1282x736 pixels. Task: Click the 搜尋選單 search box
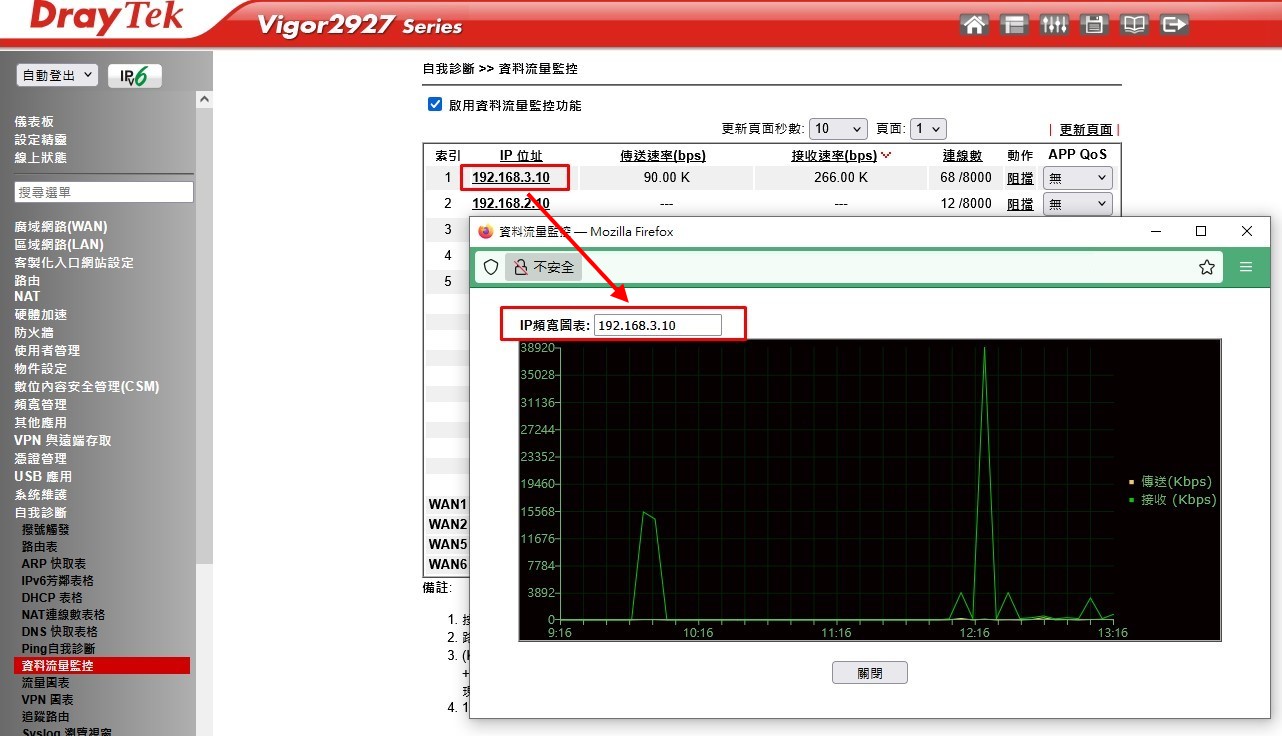[x=104, y=192]
